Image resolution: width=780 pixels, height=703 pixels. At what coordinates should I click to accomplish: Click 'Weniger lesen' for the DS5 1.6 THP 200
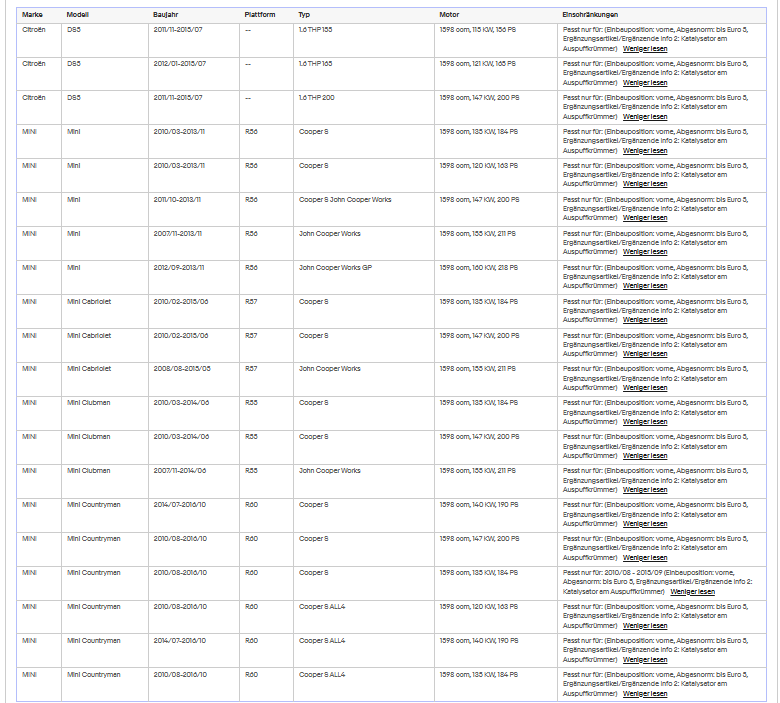click(645, 117)
